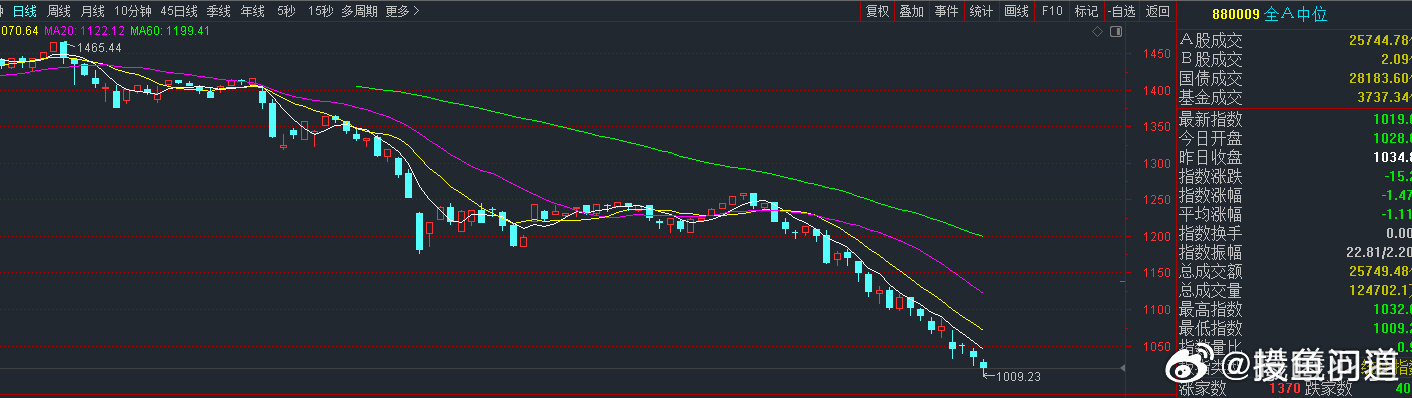
Task: Select the 10分钟 period tab
Action: pyautogui.click(x=133, y=11)
